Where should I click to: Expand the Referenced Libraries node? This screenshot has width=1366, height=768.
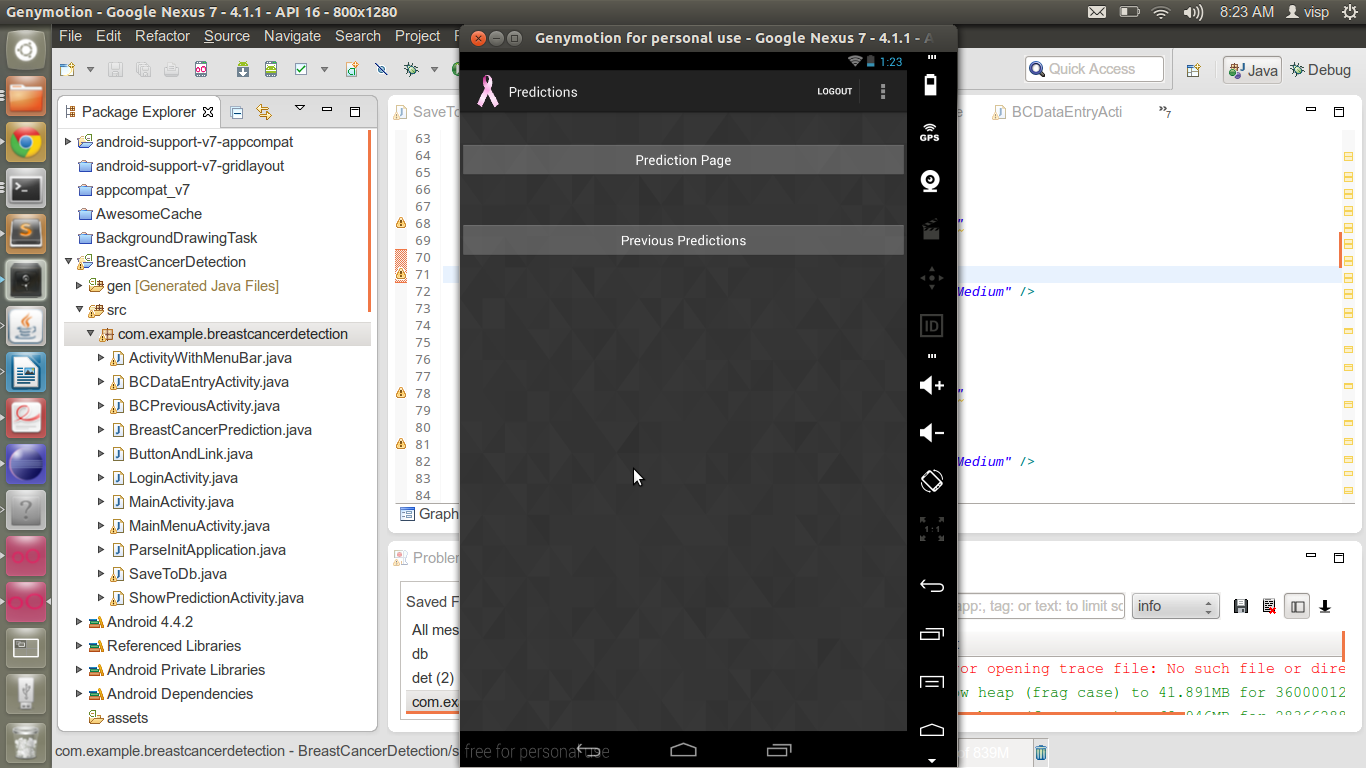pyautogui.click(x=79, y=646)
